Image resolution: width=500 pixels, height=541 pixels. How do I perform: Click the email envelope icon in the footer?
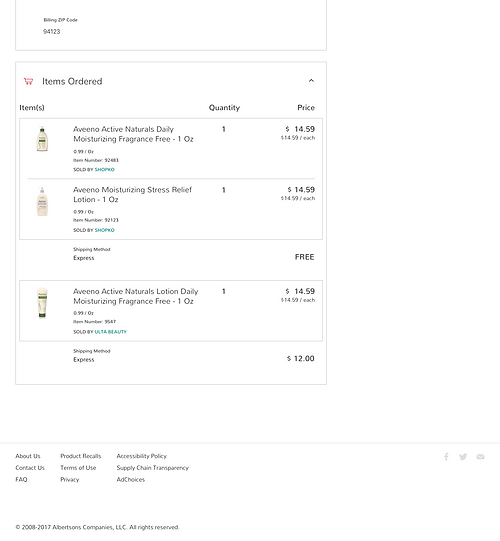click(480, 457)
